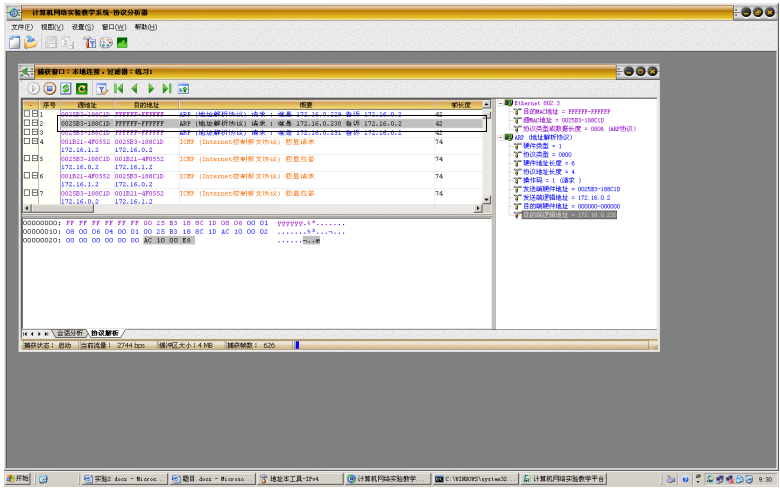This screenshot has width=780, height=489.
Task: Sort by 概要 column header
Action: click(x=306, y=105)
